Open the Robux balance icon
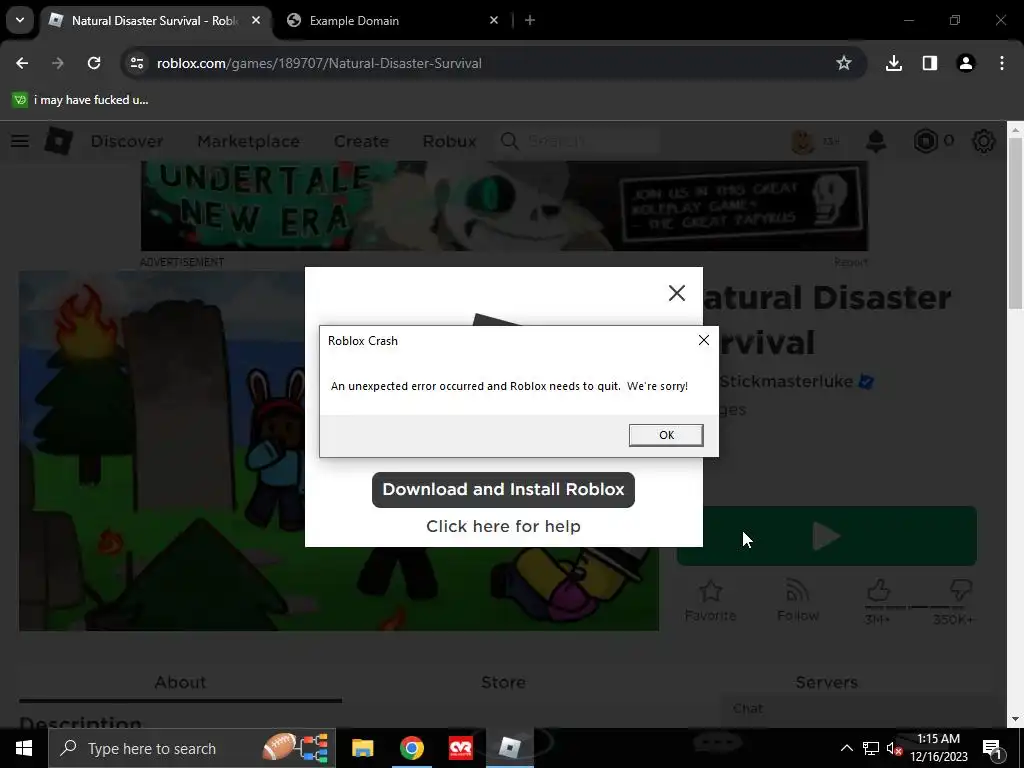This screenshot has height=768, width=1024. (x=925, y=141)
